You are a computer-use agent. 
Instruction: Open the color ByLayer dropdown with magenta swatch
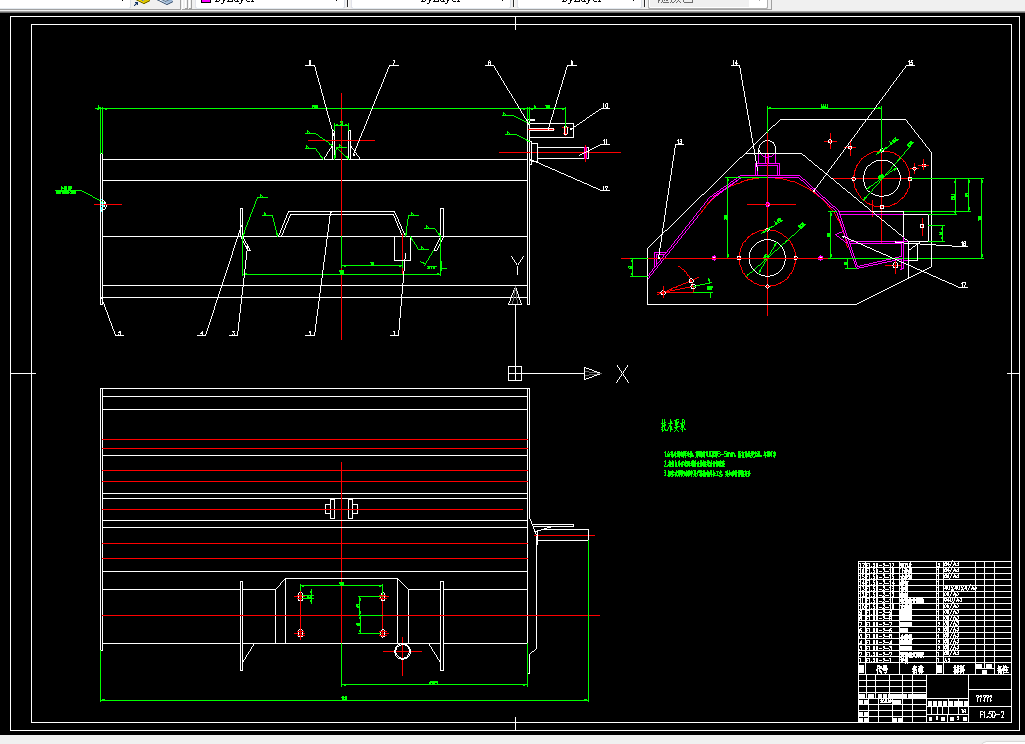(x=270, y=2)
